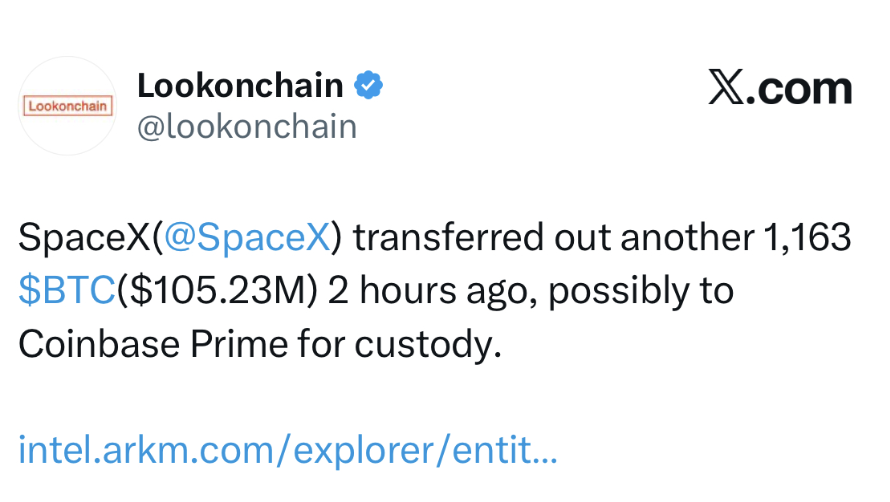The width and height of the screenshot is (890, 502).
Task: Open the Lookonchain display name
Action: 240,86
